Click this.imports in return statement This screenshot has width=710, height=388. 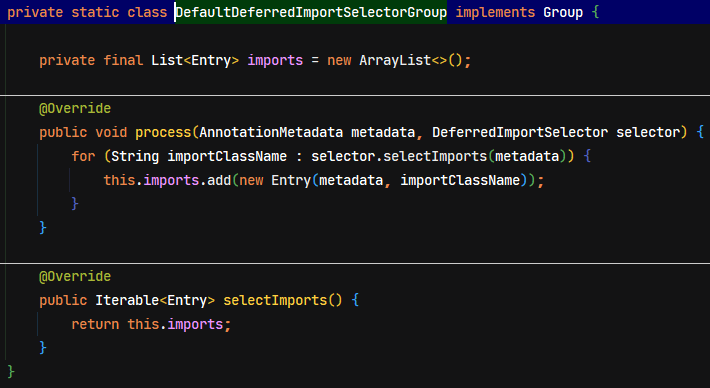tap(175, 324)
